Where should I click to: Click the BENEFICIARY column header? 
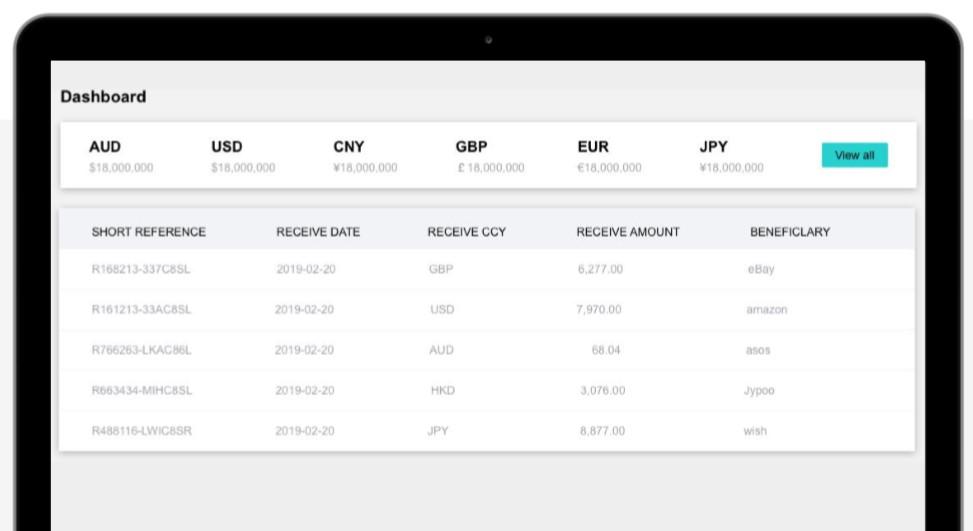click(x=790, y=232)
